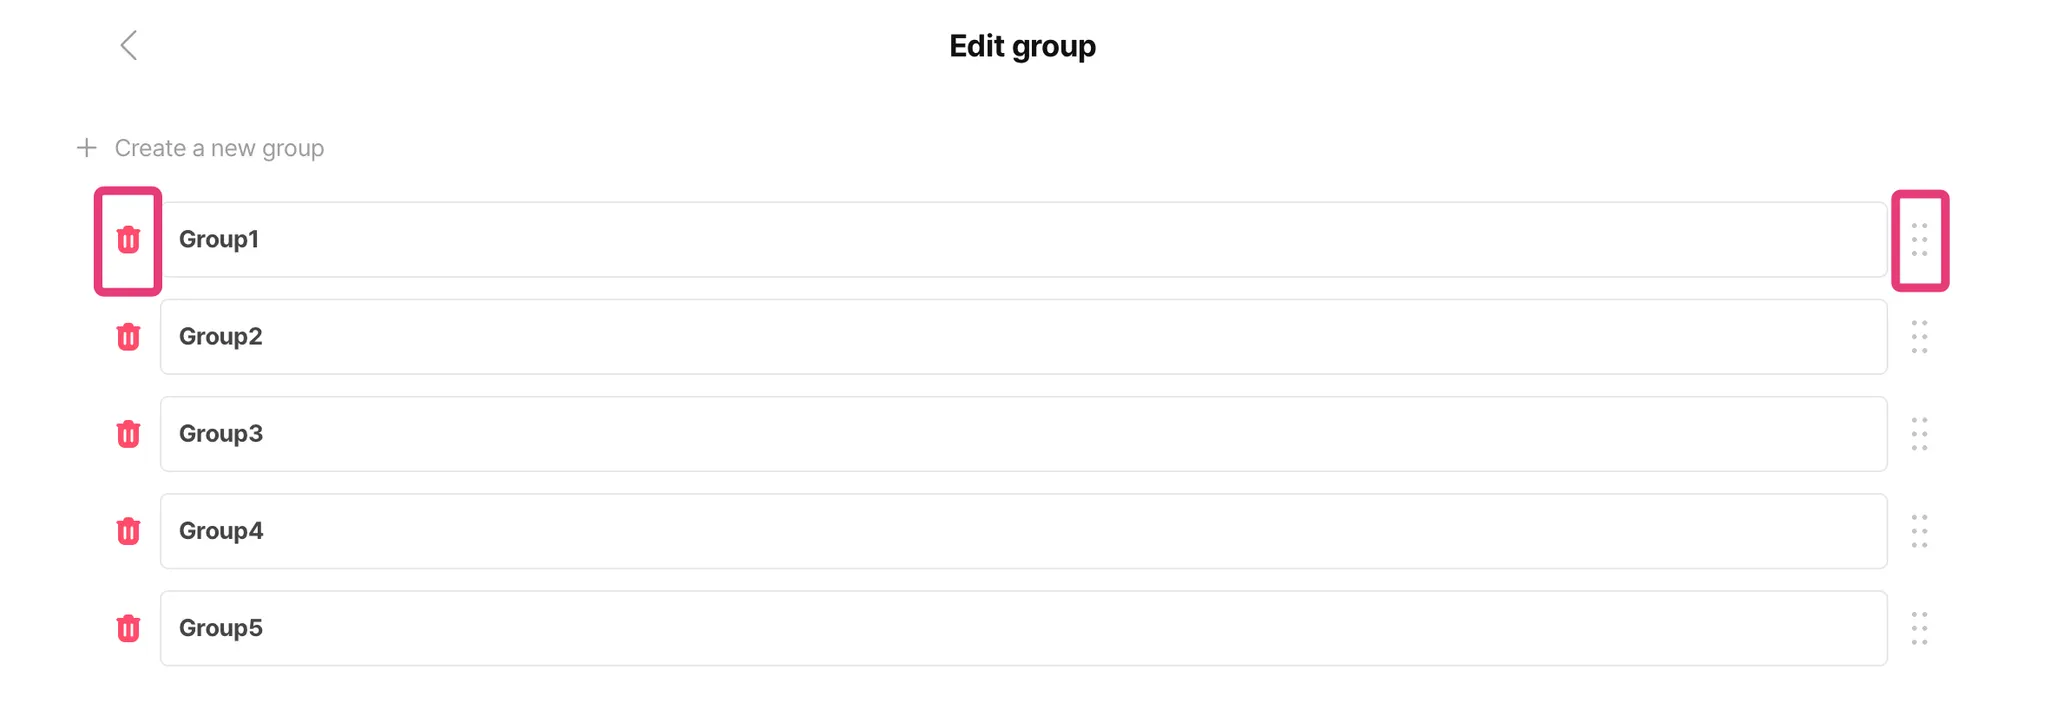Edit the Group3 name field
2048x703 pixels.
pos(1022,434)
